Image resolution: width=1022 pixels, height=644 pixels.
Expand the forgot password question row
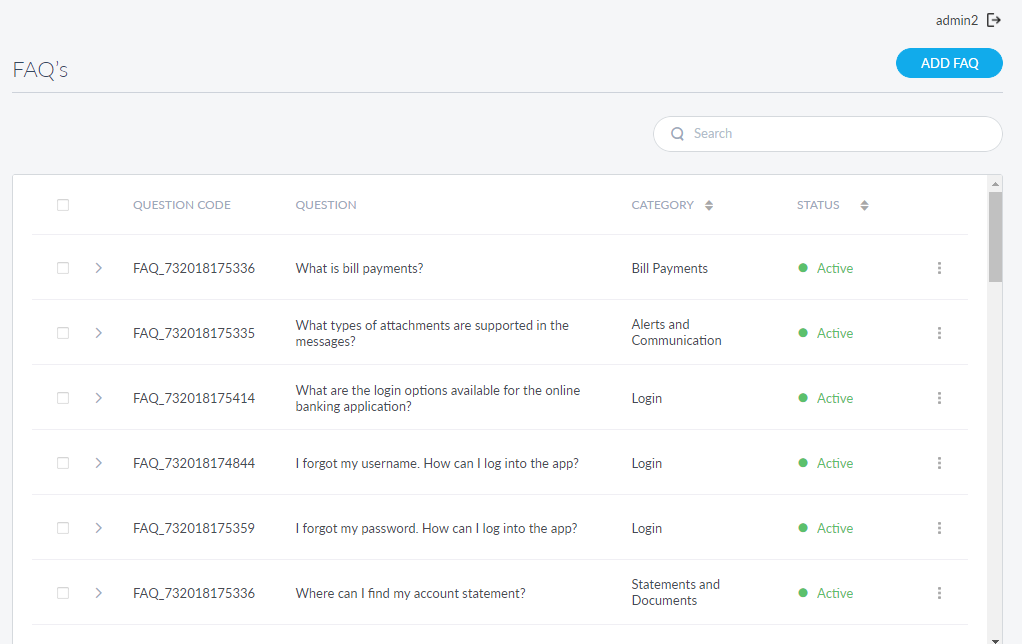[x=98, y=528]
